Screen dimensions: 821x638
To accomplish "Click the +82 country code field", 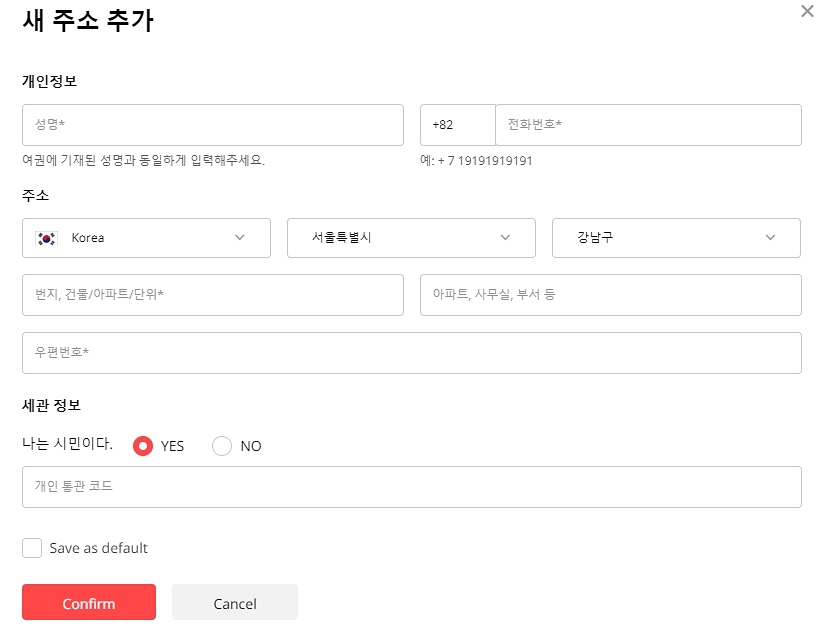I will pos(458,125).
